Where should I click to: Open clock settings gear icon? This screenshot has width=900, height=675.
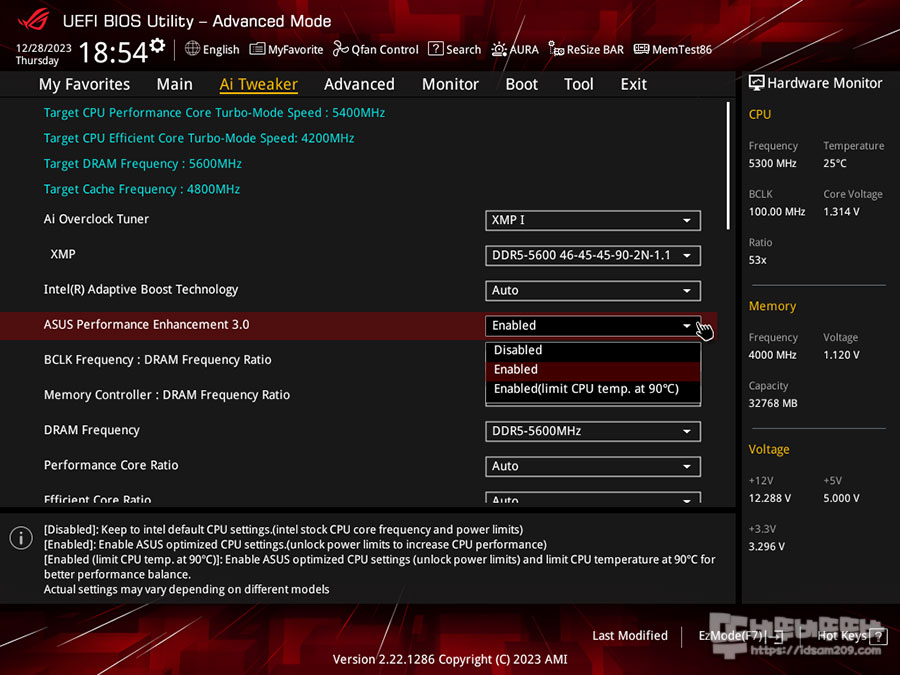[x=157, y=45]
